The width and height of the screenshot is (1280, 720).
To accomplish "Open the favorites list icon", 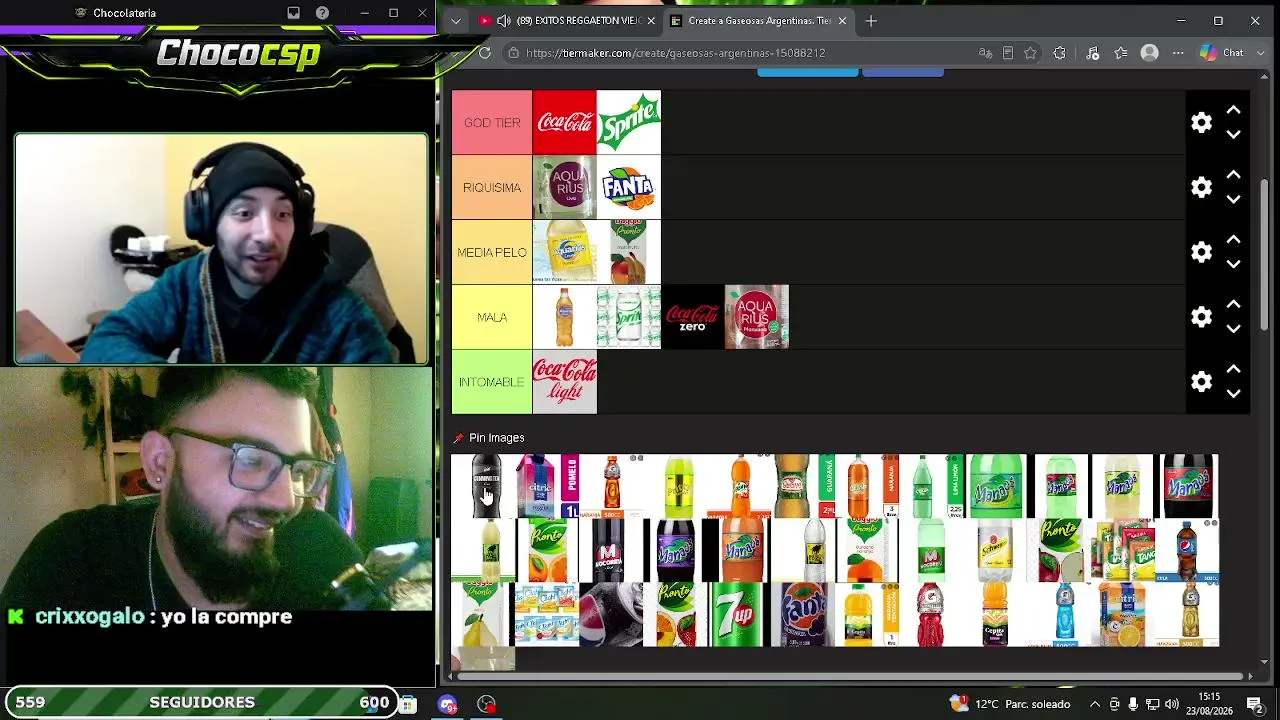I will 1121,53.
